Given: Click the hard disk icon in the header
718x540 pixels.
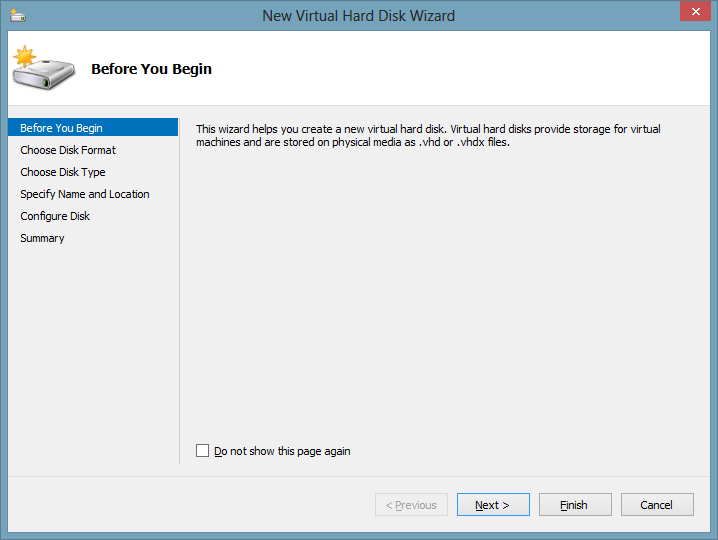Looking at the screenshot, I should [44, 68].
